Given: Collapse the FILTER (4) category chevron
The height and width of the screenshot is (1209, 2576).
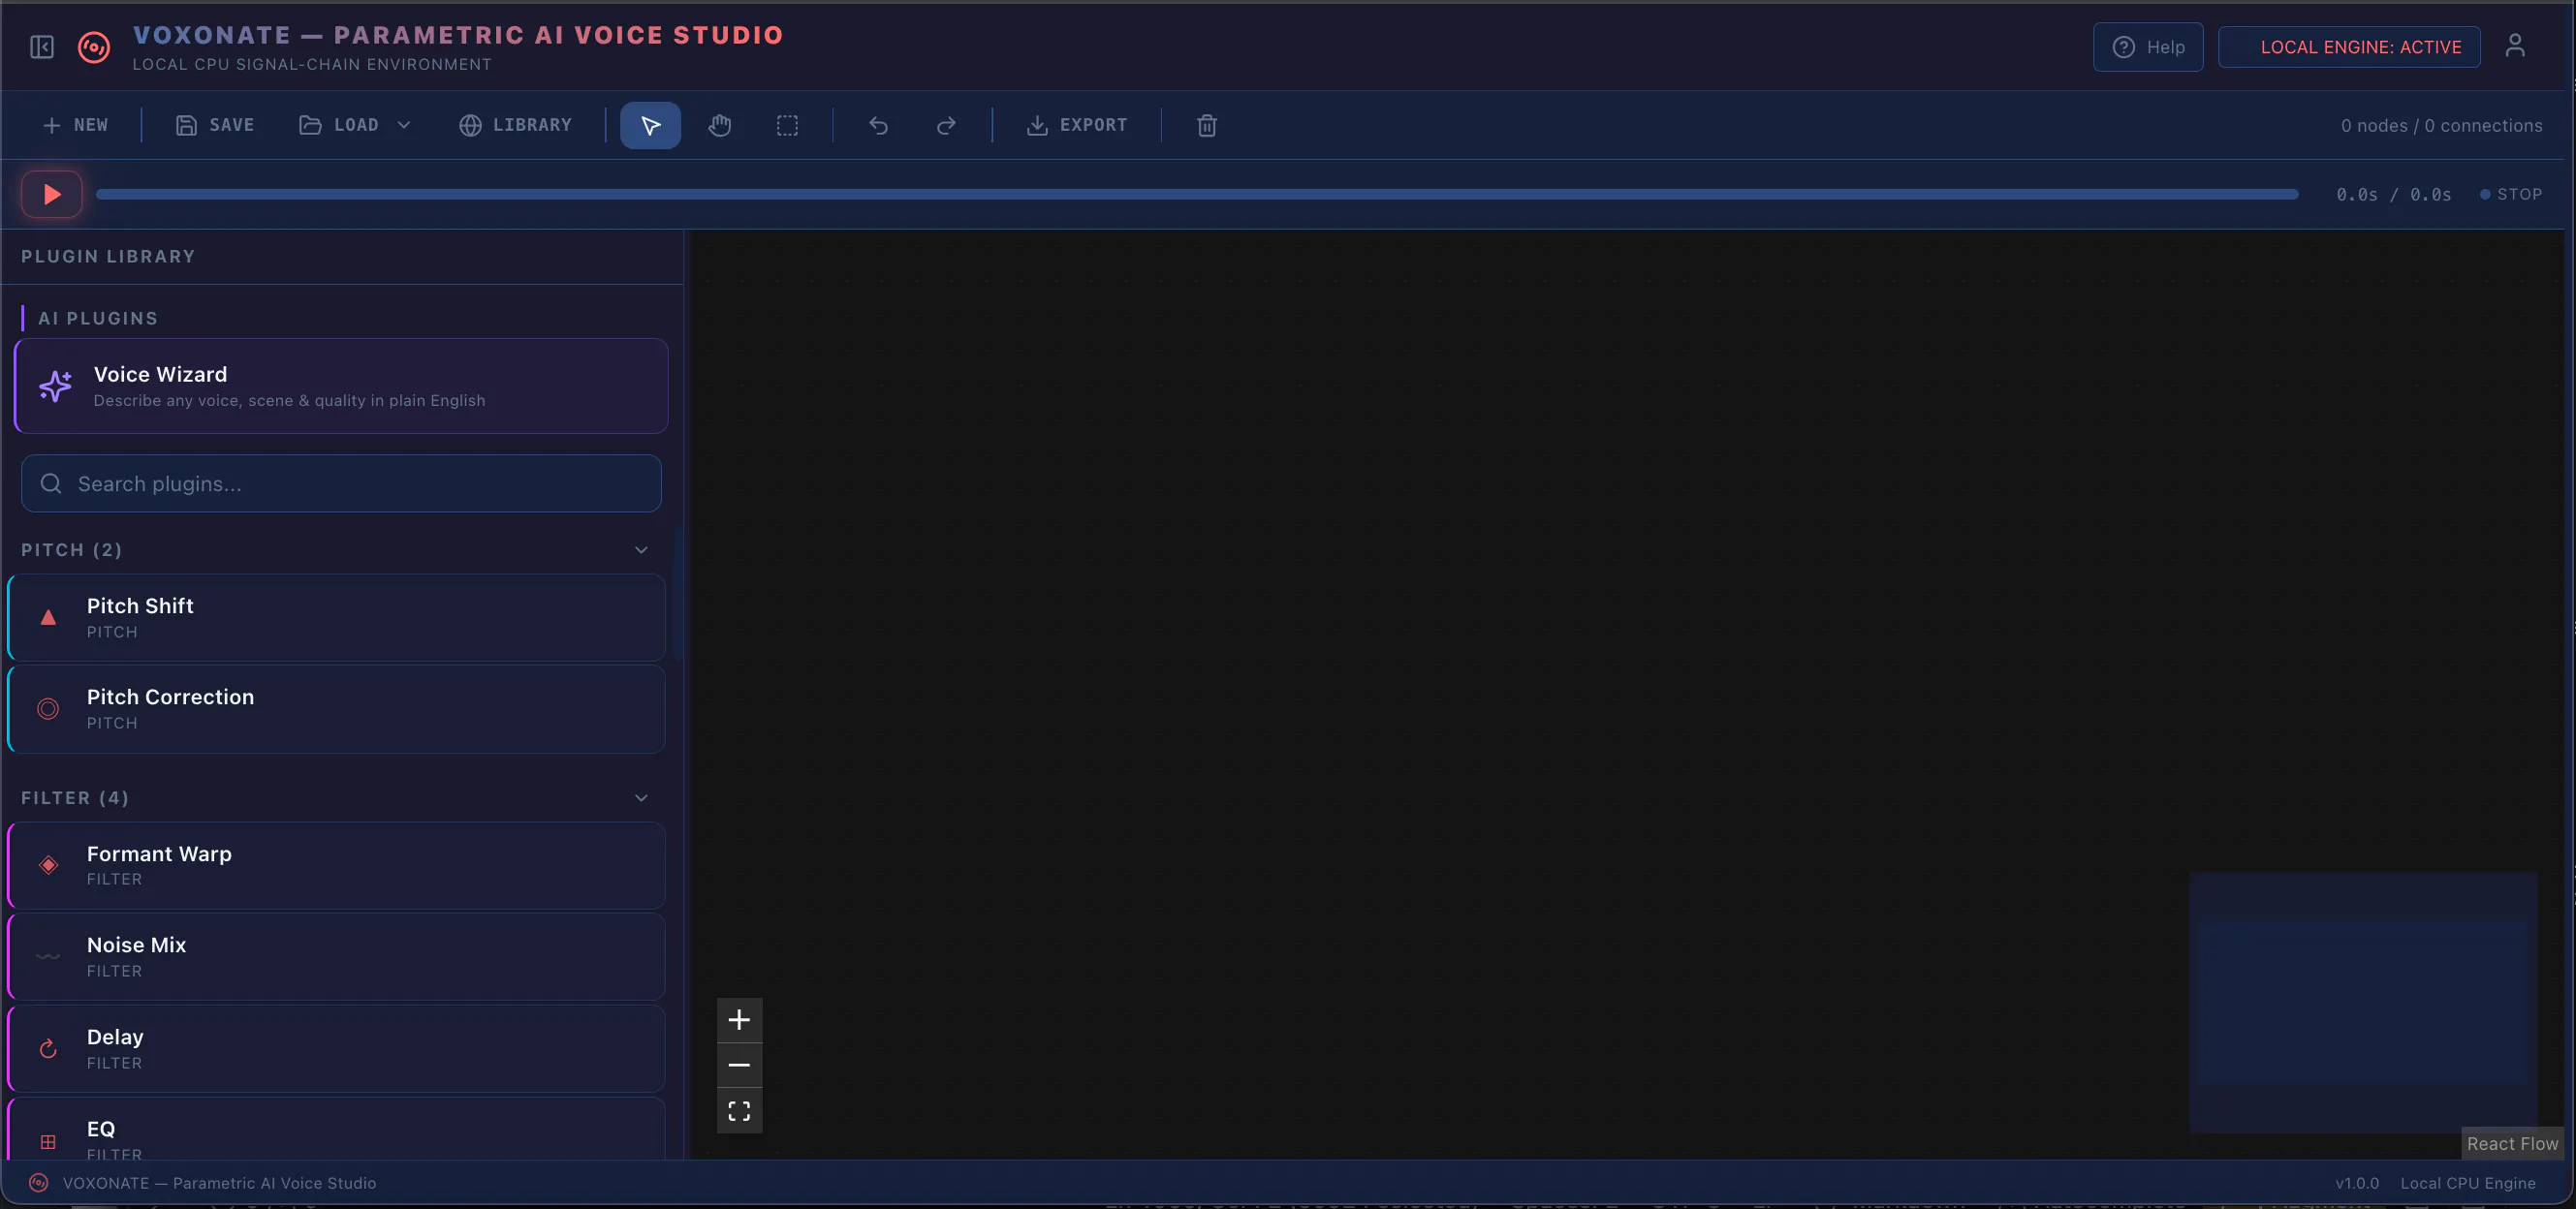Looking at the screenshot, I should [x=642, y=798].
